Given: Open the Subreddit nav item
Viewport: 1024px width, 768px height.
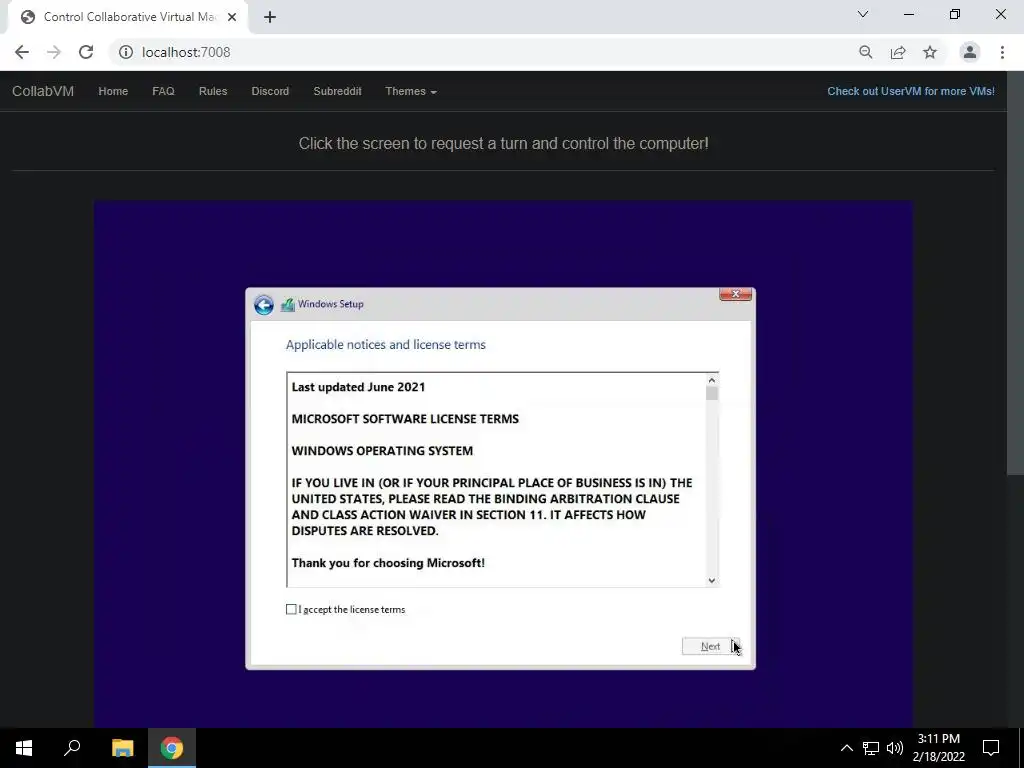Looking at the screenshot, I should tap(337, 91).
